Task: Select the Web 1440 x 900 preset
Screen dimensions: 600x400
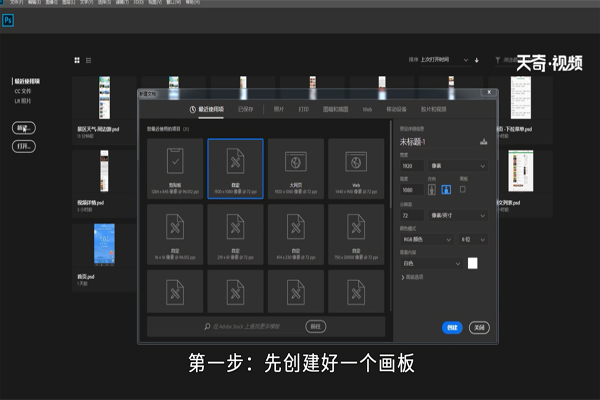Action: coord(356,169)
